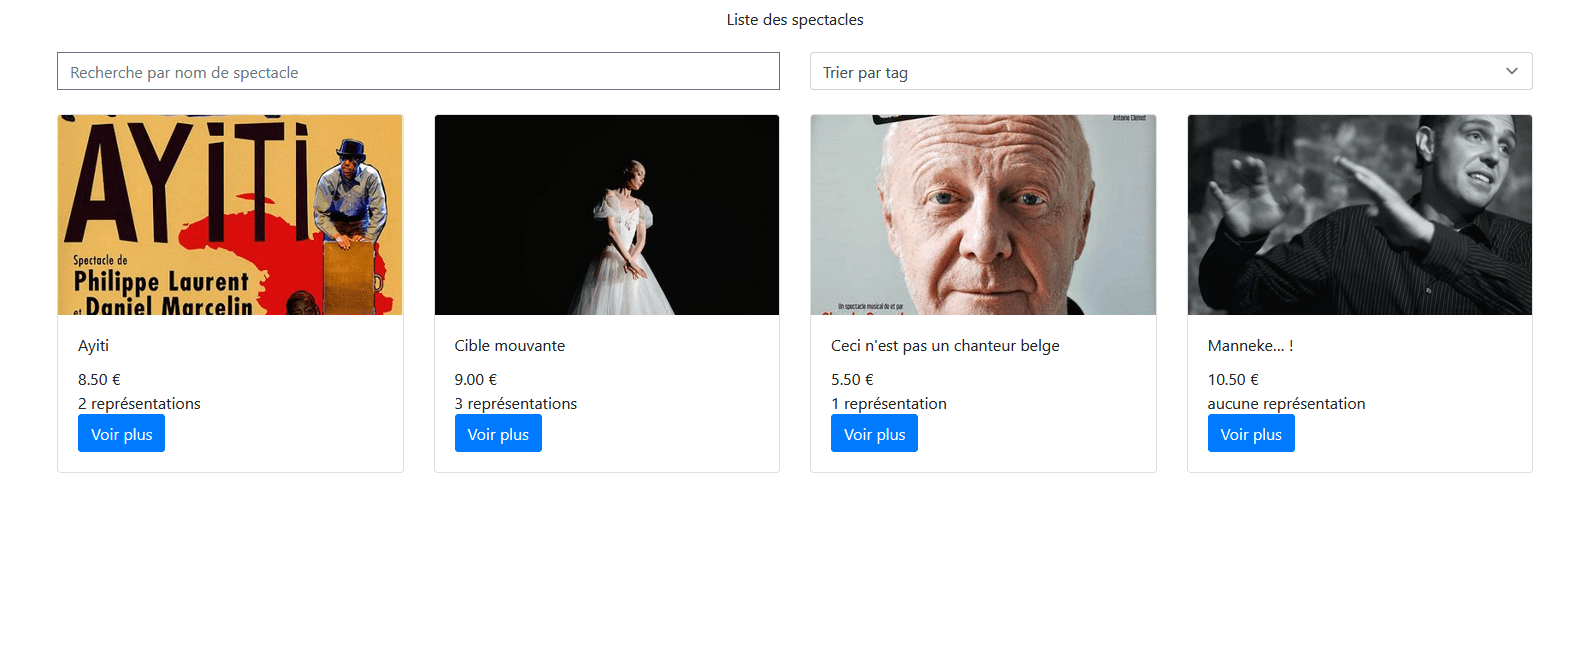
Task: View more about Ceci n'est pas un chanteur belge
Action: point(874,434)
